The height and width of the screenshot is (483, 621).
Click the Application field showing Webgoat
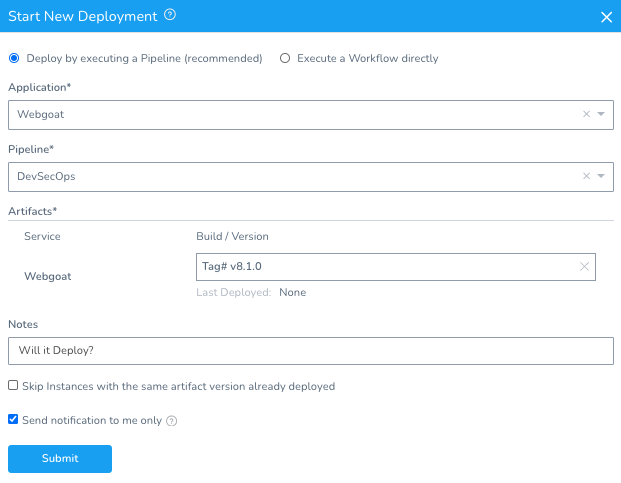[x=311, y=115]
